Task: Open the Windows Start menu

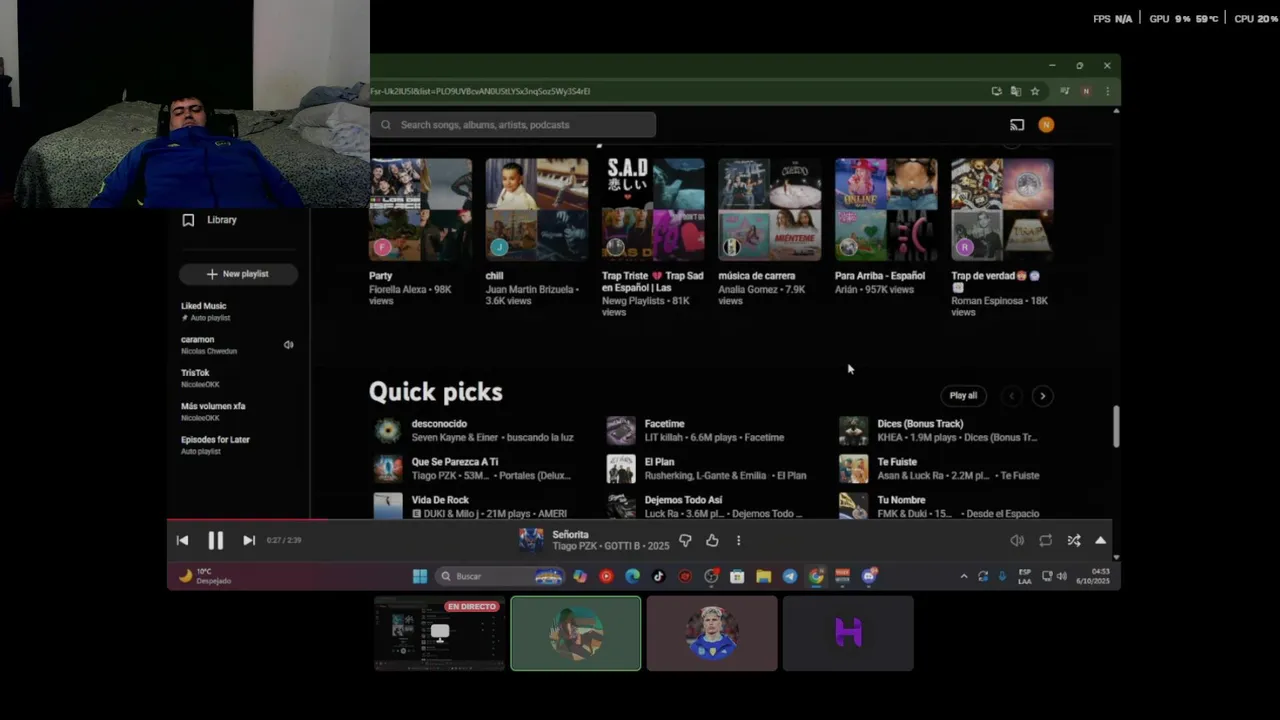Action: click(x=420, y=576)
